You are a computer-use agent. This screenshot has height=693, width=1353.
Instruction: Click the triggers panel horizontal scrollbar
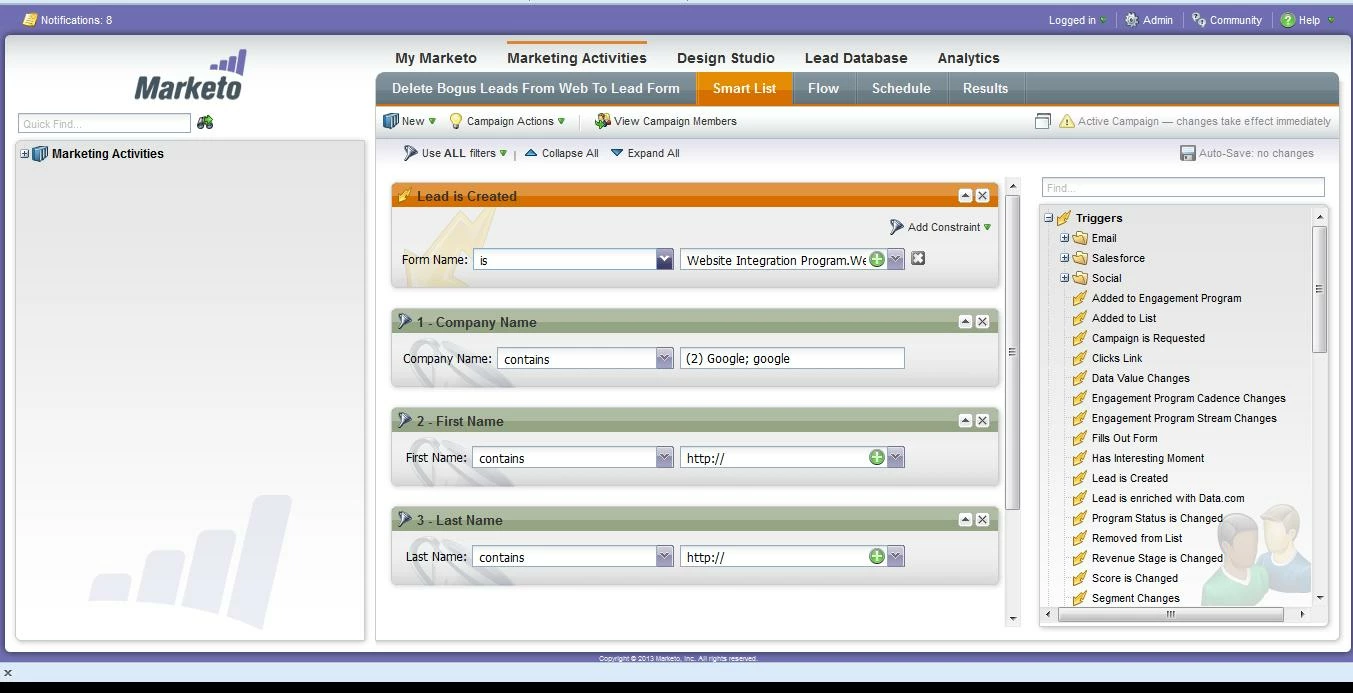tap(1171, 614)
